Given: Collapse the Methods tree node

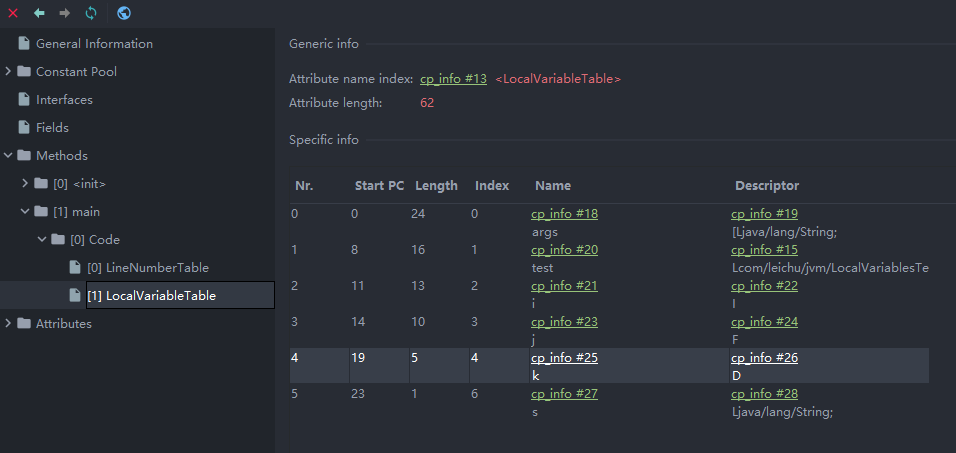Looking at the screenshot, I should click(x=8, y=156).
